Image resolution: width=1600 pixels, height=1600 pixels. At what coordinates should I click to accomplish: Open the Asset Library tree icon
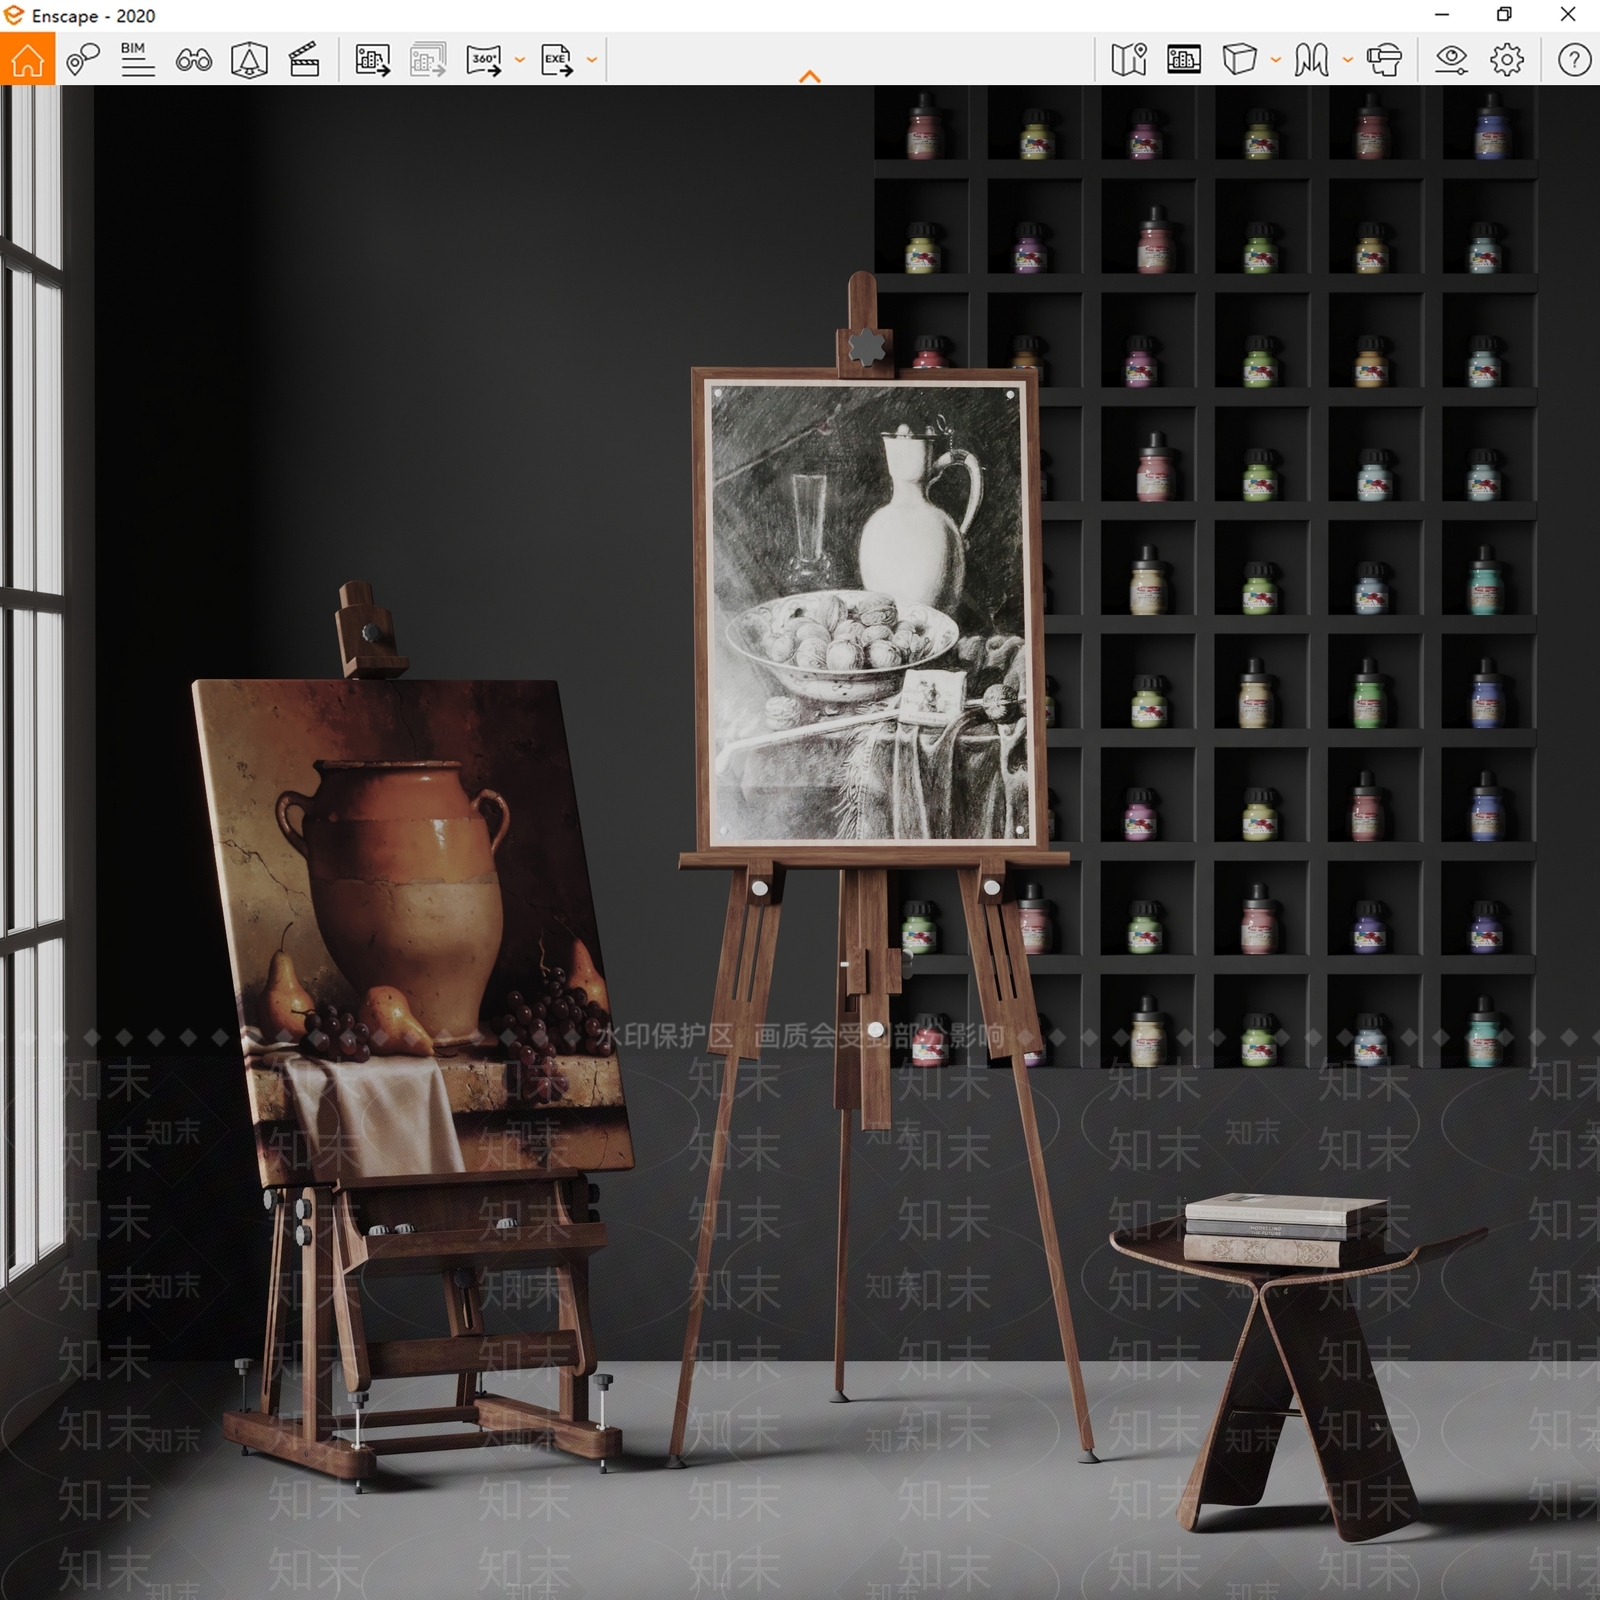(x=249, y=60)
